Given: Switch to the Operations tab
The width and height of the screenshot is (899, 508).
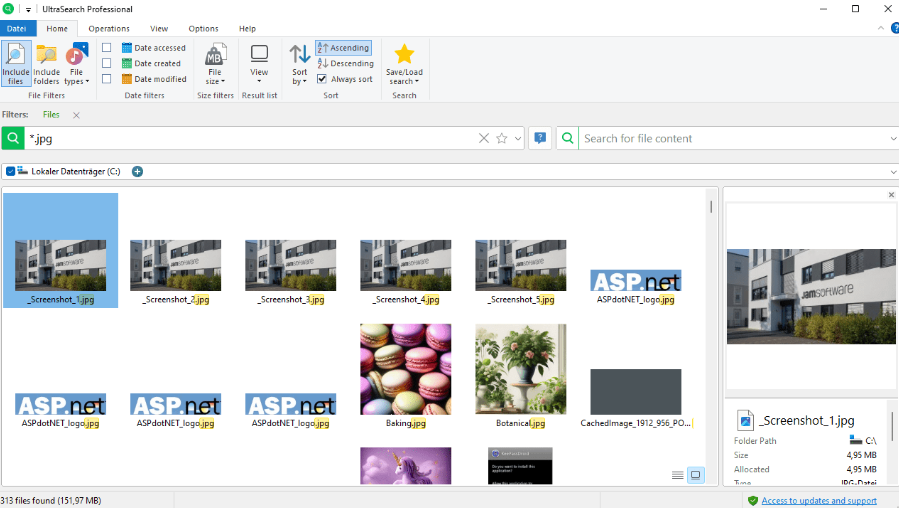Looking at the screenshot, I should [x=109, y=28].
